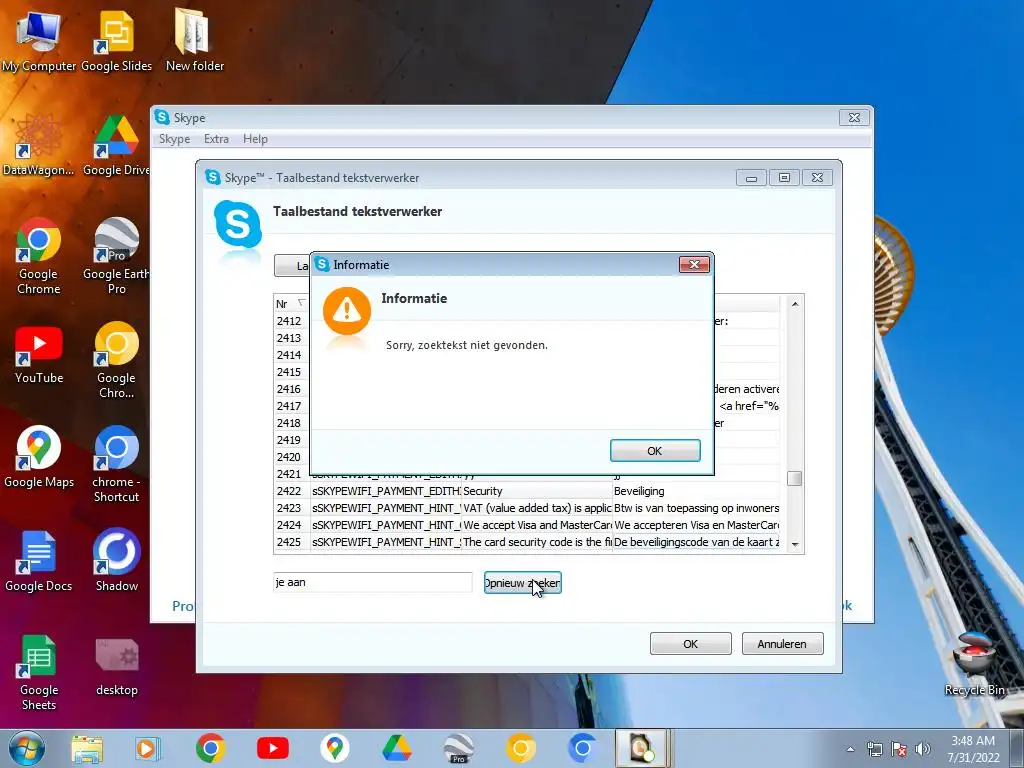This screenshot has width=1024, height=768.
Task: Open the DataWagon desktop shortcut
Action: click(39, 147)
